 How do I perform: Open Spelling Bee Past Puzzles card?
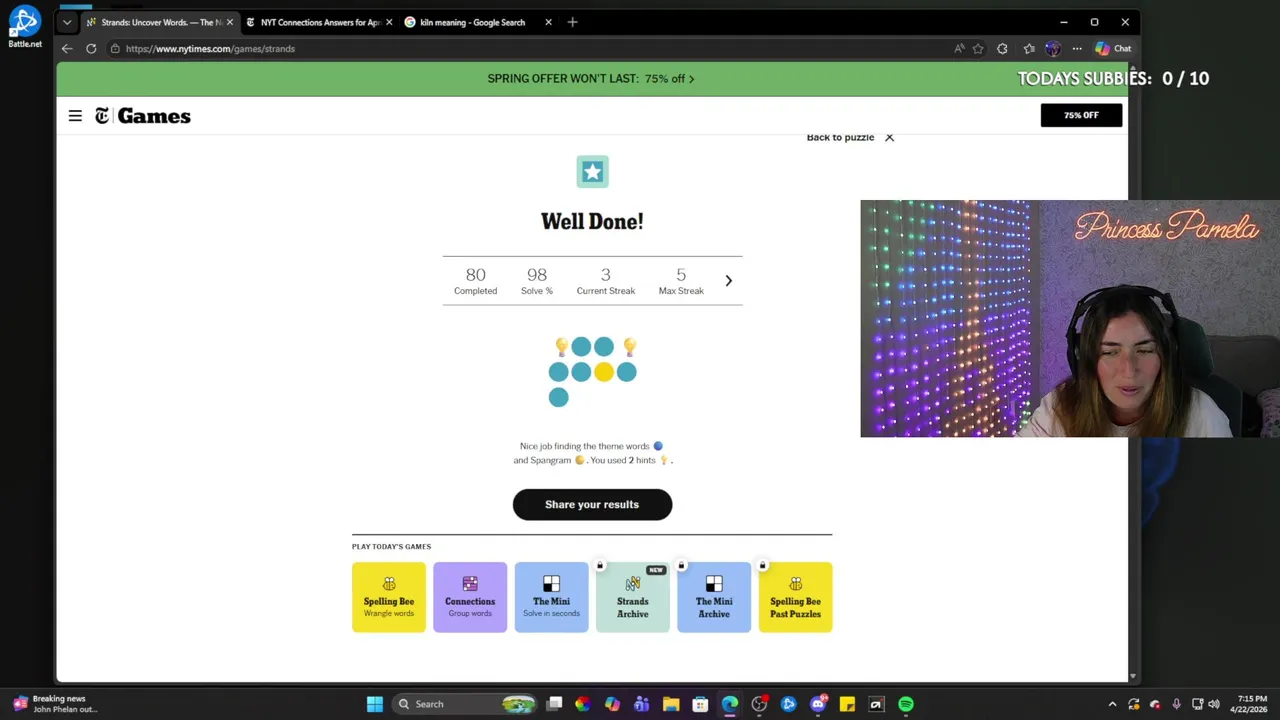coord(795,597)
